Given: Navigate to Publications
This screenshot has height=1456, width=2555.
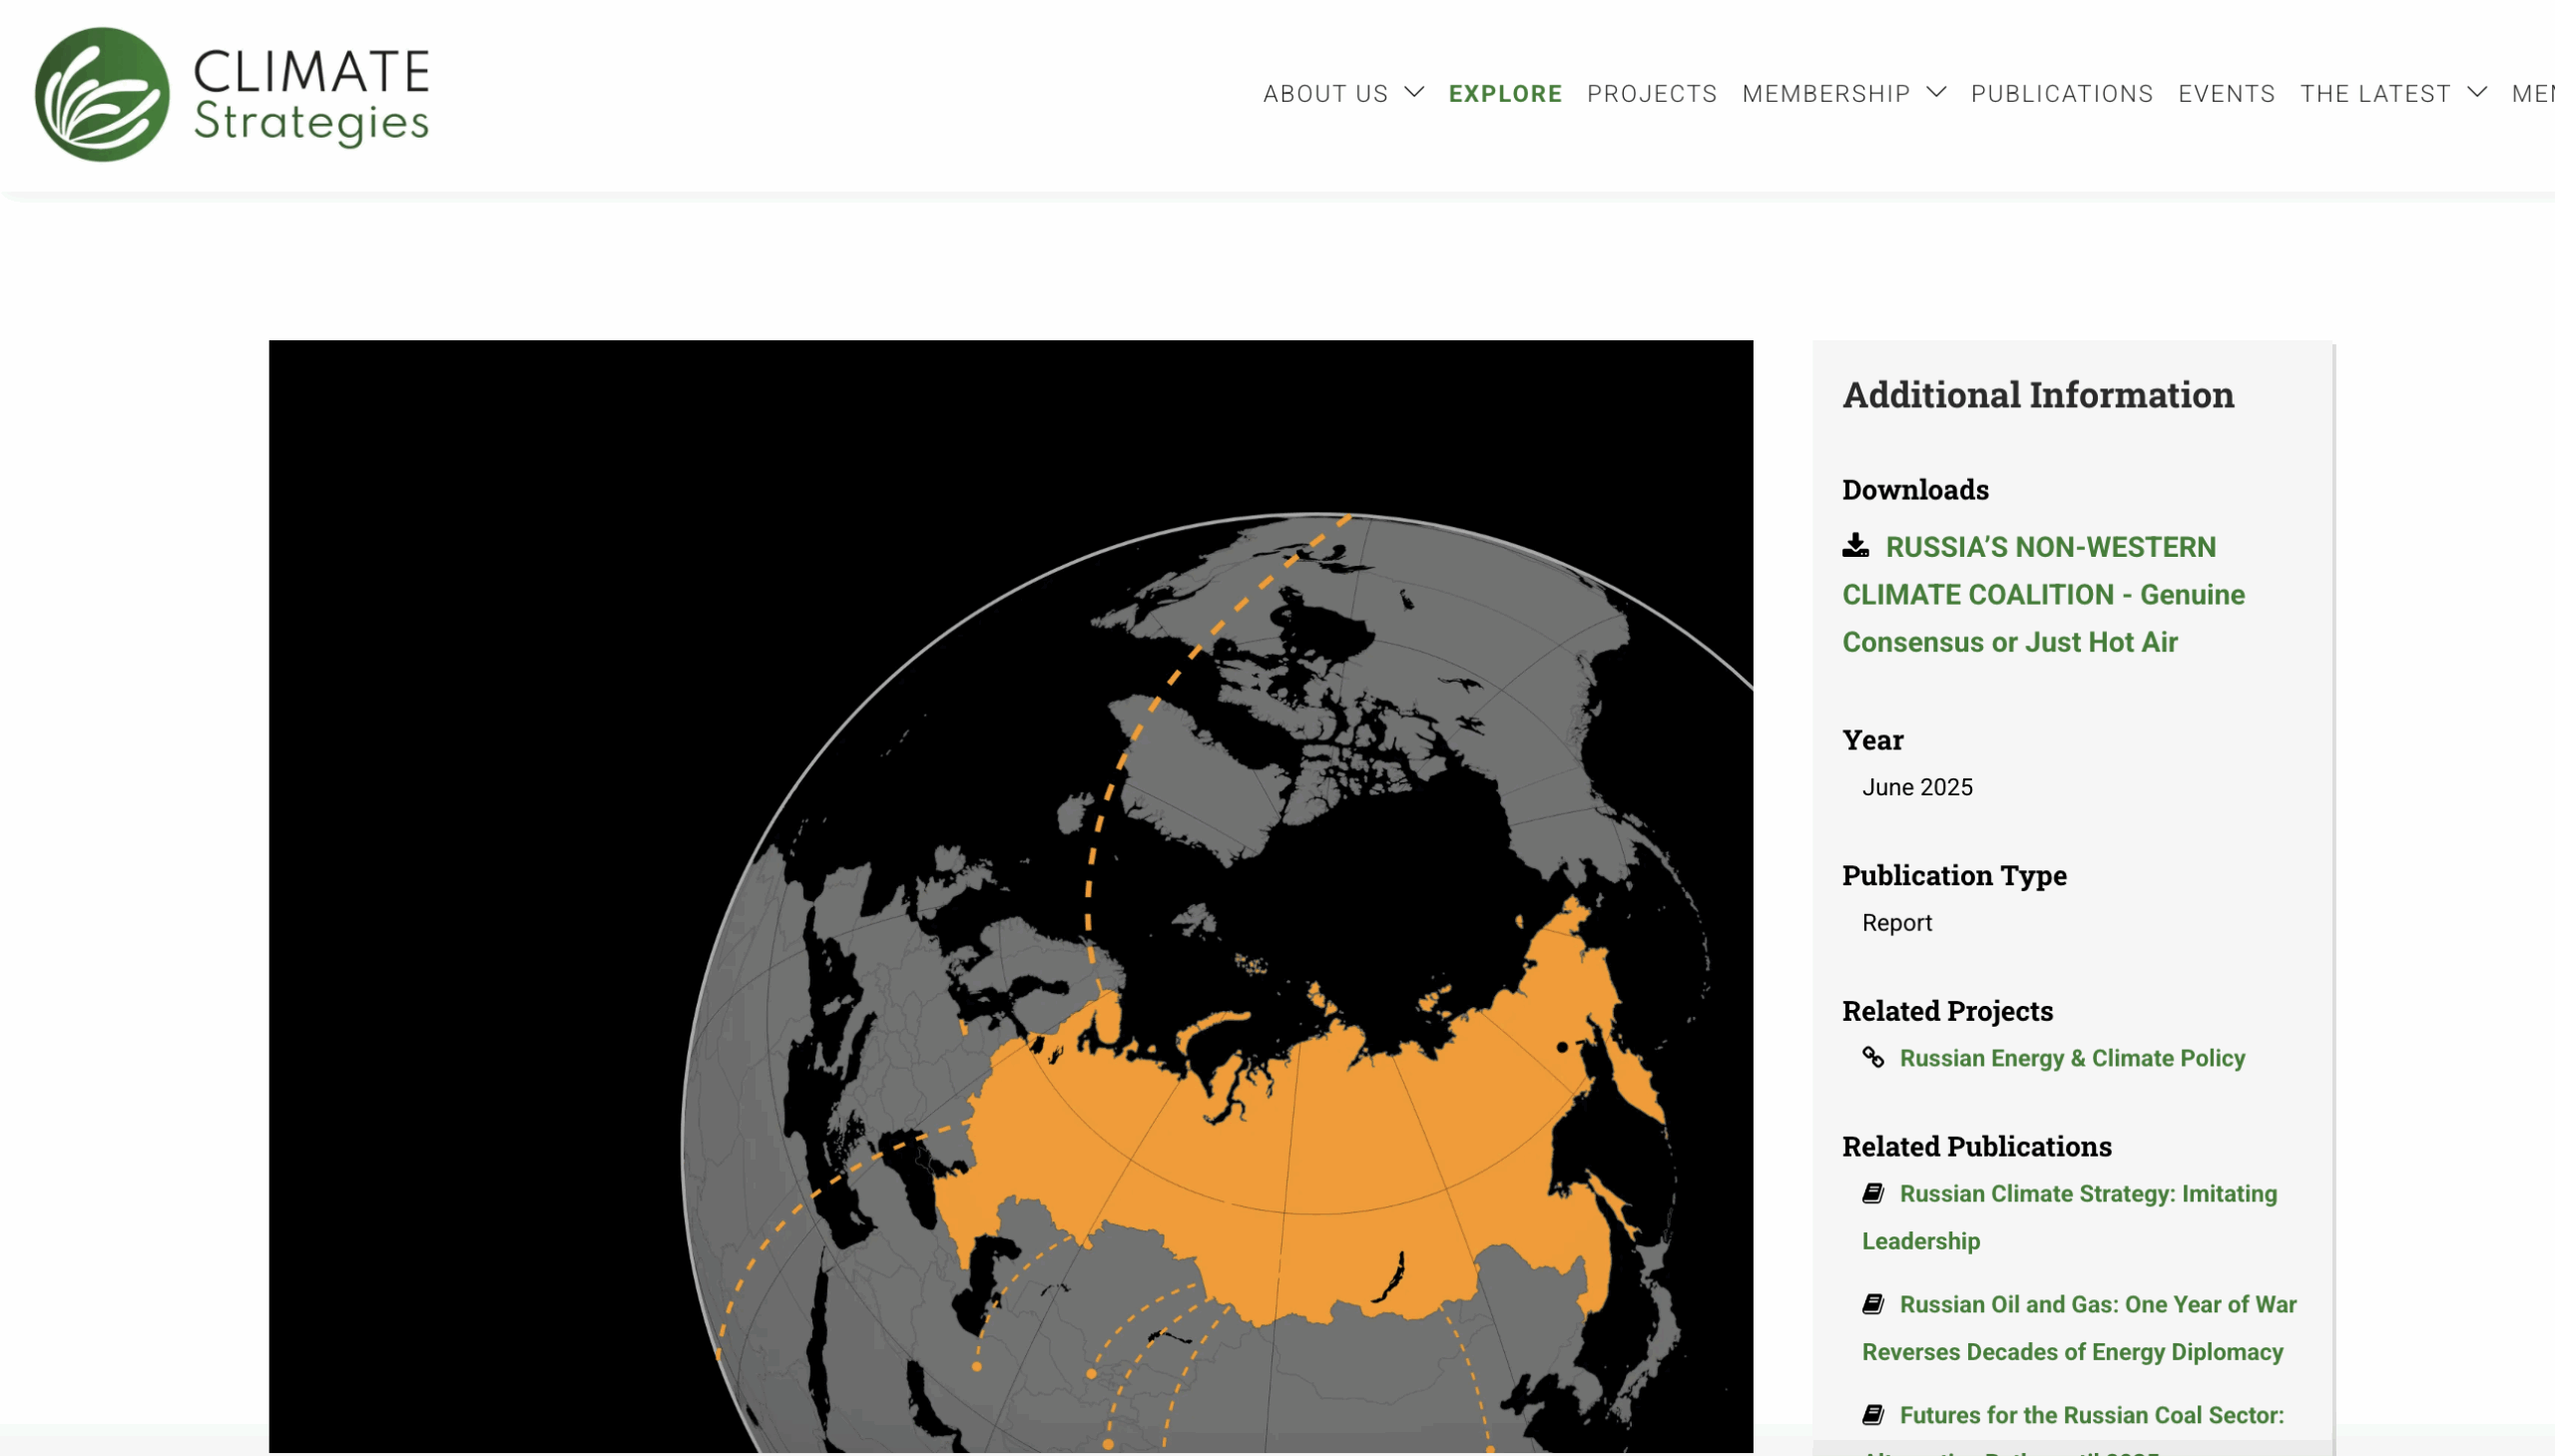Looking at the screenshot, I should (x=2062, y=94).
